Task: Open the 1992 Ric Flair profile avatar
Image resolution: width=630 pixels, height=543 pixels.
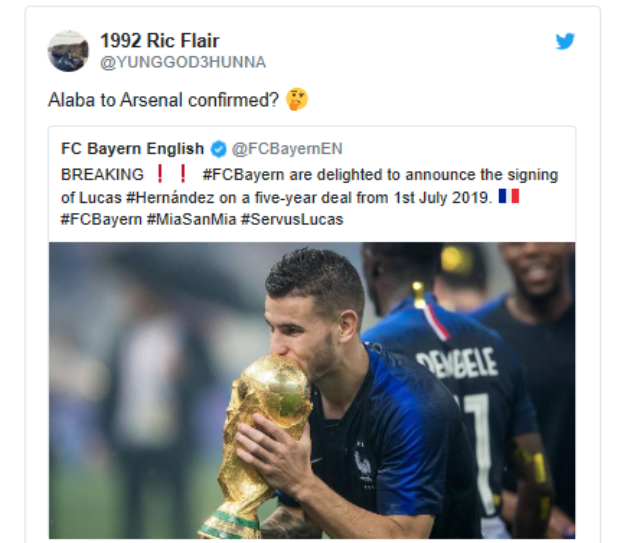Action: point(68,50)
